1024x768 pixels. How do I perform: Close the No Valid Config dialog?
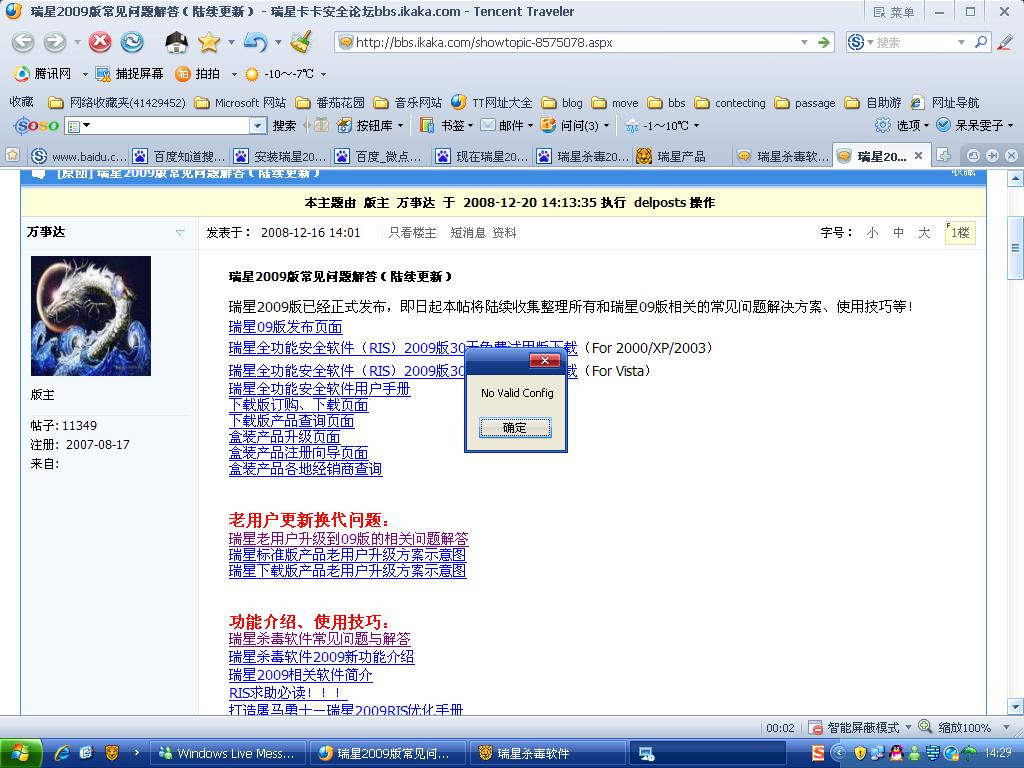pos(544,360)
